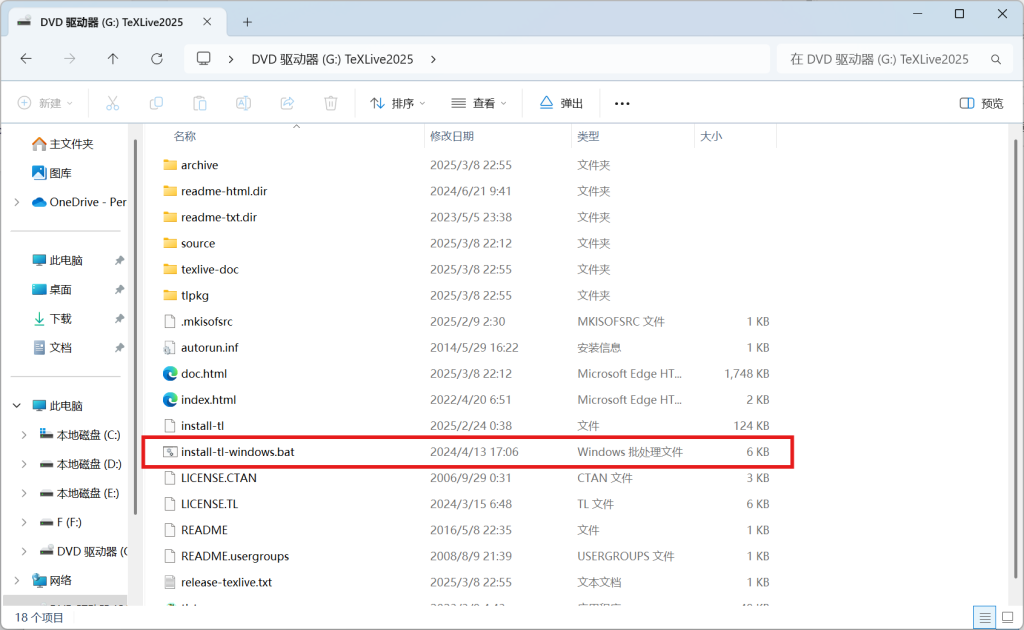The height and width of the screenshot is (630, 1024).
Task: Go up one folder level
Action: coord(113,59)
